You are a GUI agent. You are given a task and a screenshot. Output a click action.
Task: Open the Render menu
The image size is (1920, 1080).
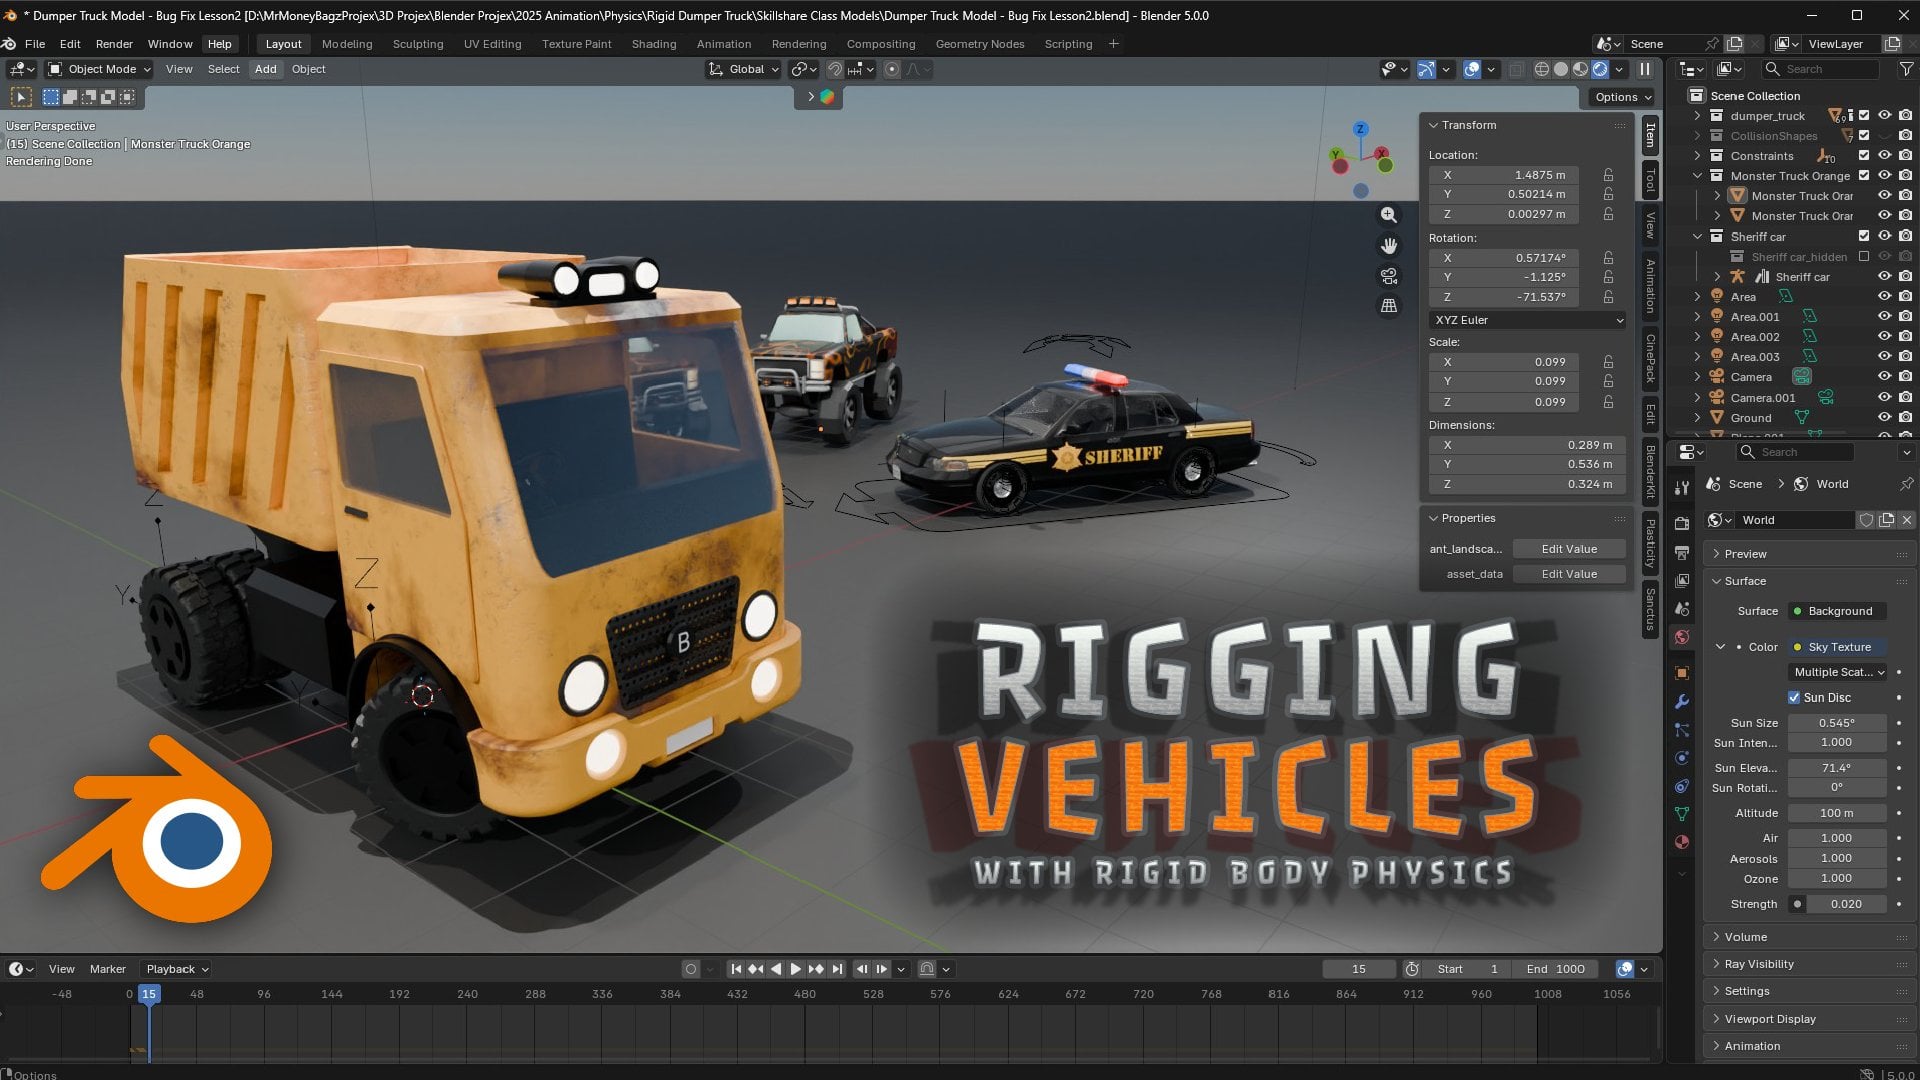coord(114,44)
